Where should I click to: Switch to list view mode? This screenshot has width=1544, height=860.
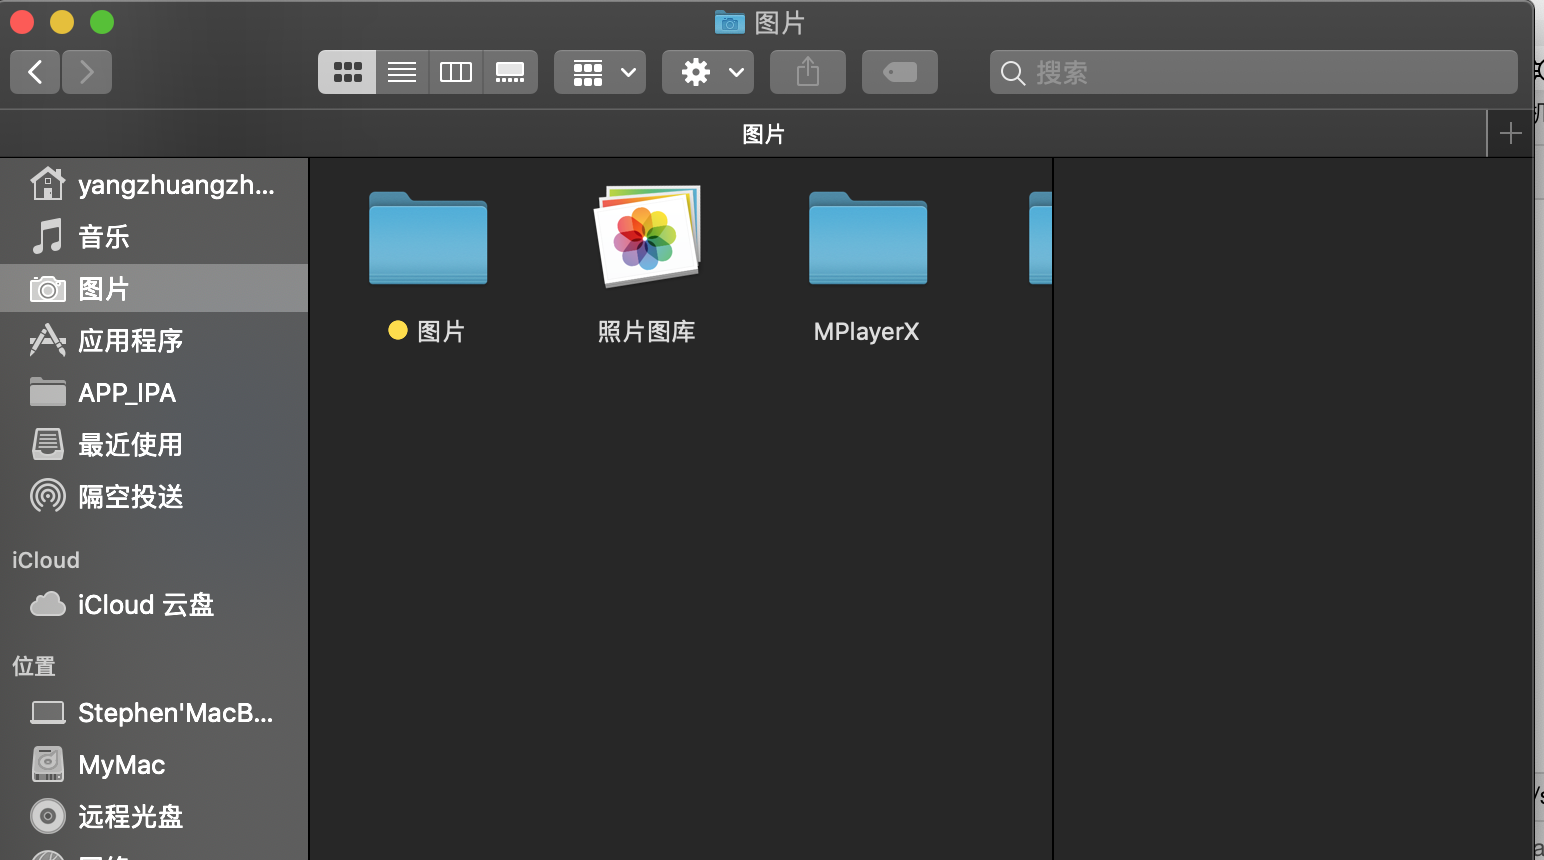[x=402, y=72]
